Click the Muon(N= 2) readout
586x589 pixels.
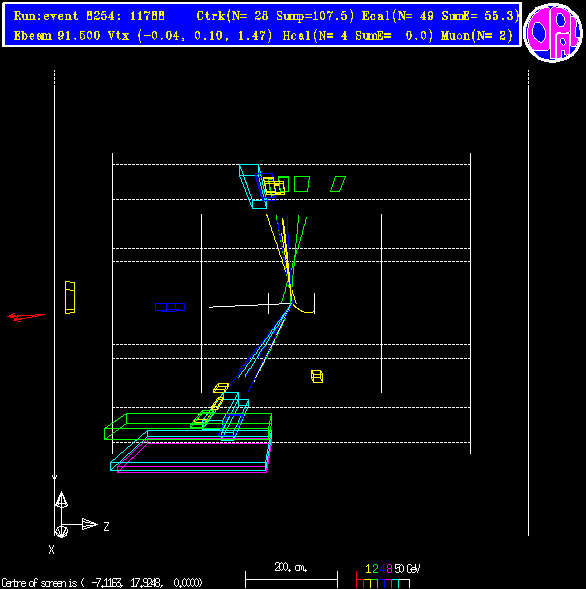(477, 36)
